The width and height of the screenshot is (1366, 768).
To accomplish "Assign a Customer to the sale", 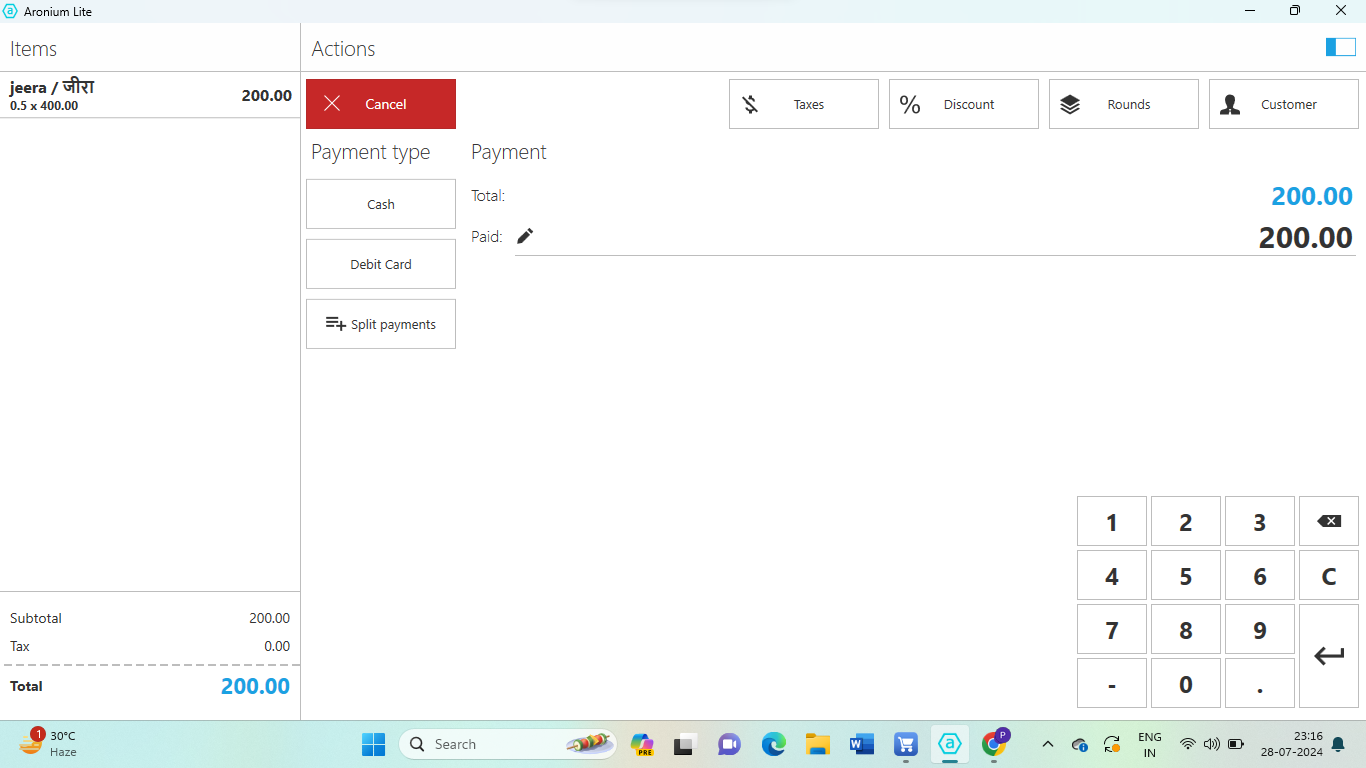I will point(1284,104).
